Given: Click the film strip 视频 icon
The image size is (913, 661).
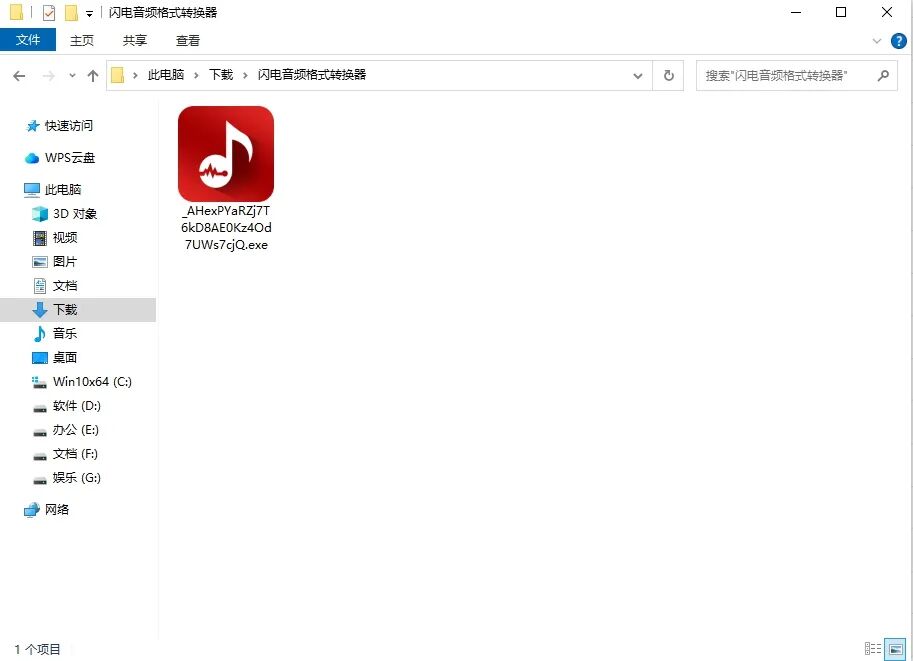Looking at the screenshot, I should 40,238.
